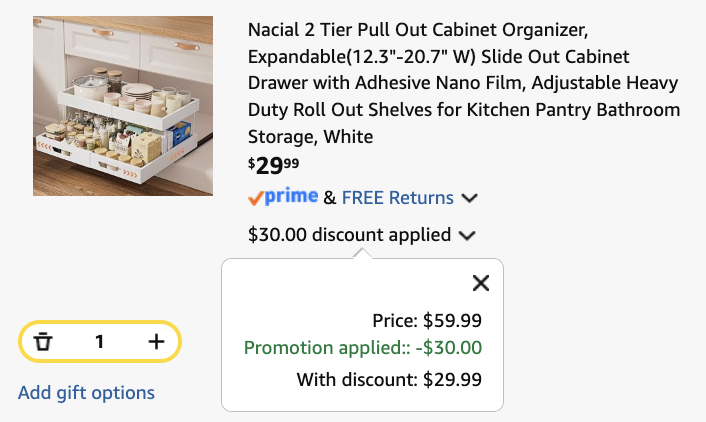Click the Price: $59.99 line in popover
Screen dimensions: 706x422
pos(427,321)
